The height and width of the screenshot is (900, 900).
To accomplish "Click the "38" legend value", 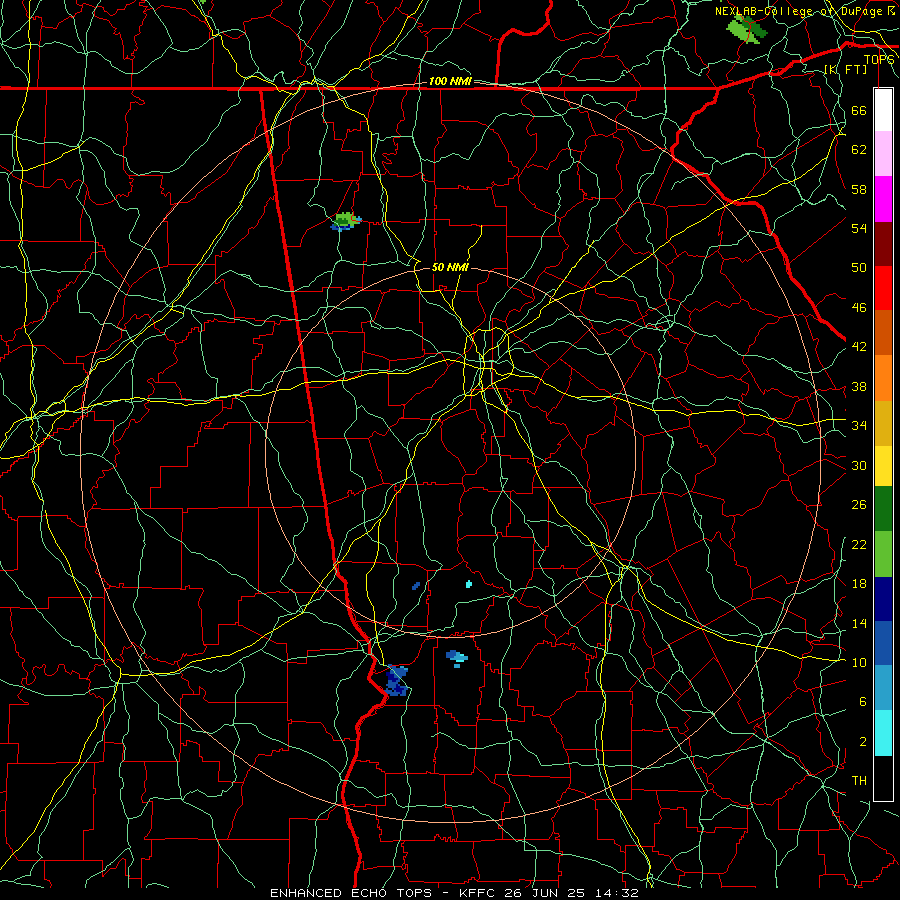I will 859,386.
